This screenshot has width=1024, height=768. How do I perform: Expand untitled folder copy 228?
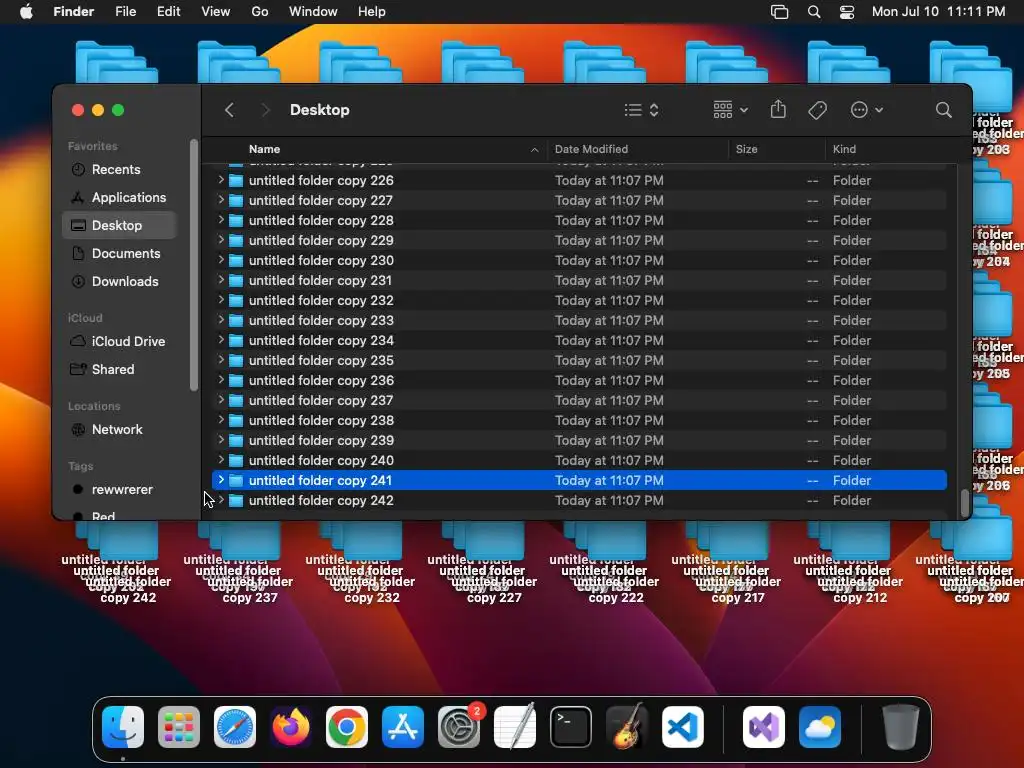tap(221, 219)
